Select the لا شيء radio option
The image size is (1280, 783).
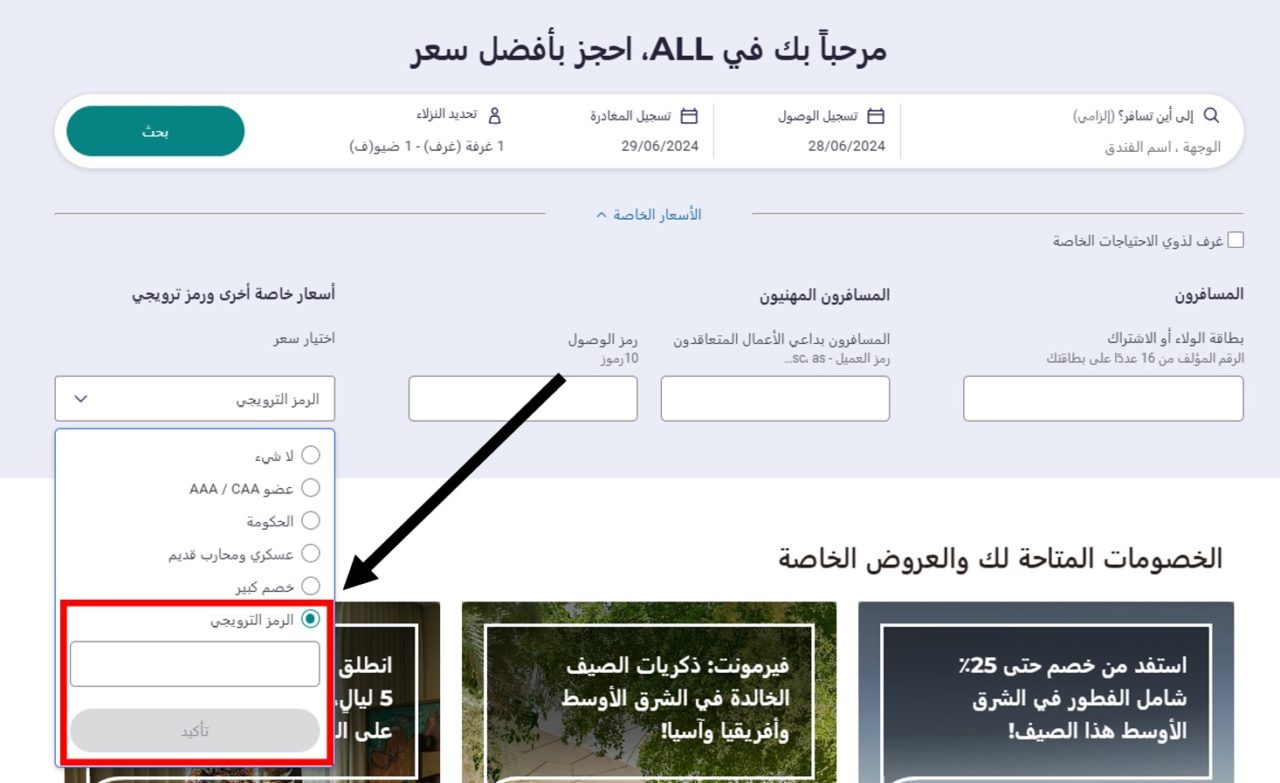coord(310,456)
